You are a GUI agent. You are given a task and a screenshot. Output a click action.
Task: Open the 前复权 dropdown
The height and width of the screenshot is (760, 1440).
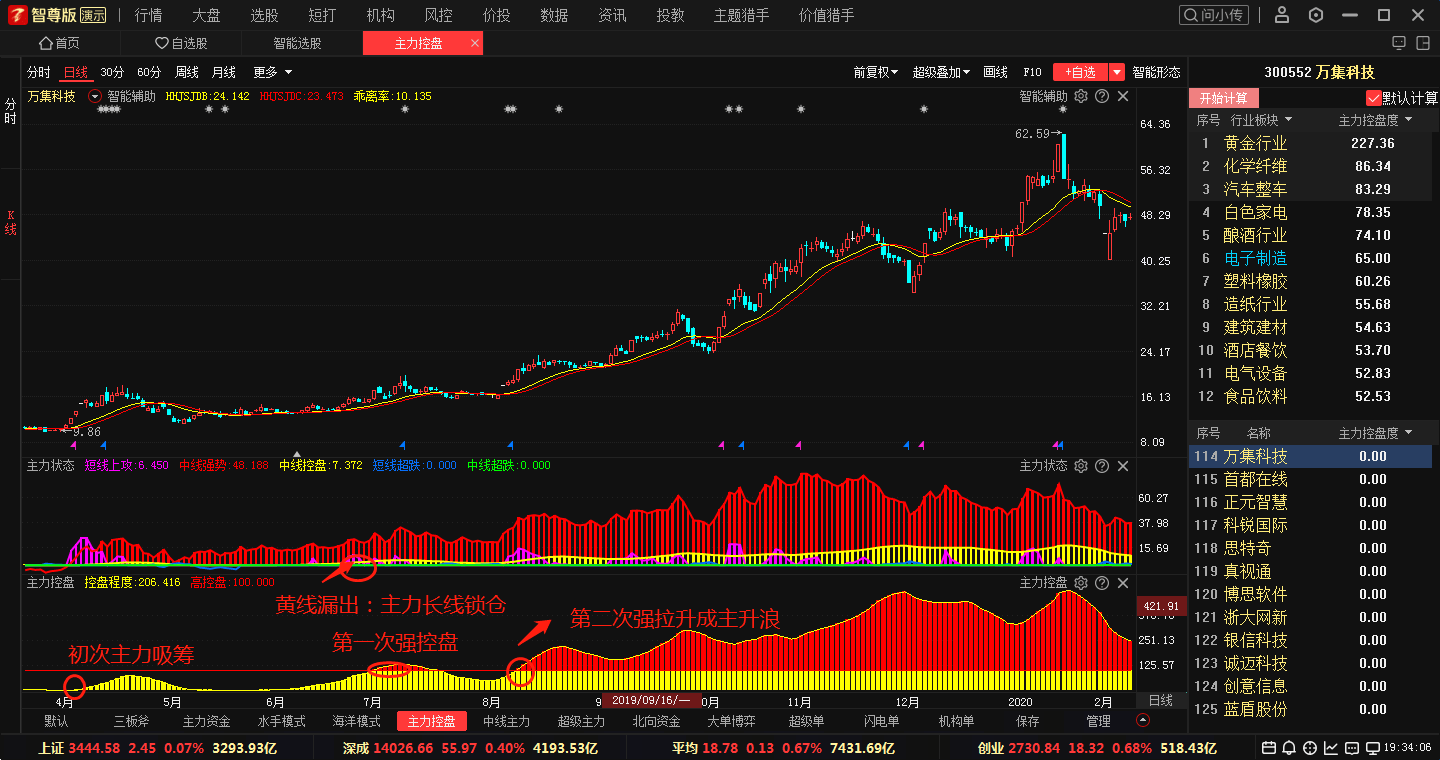point(875,72)
